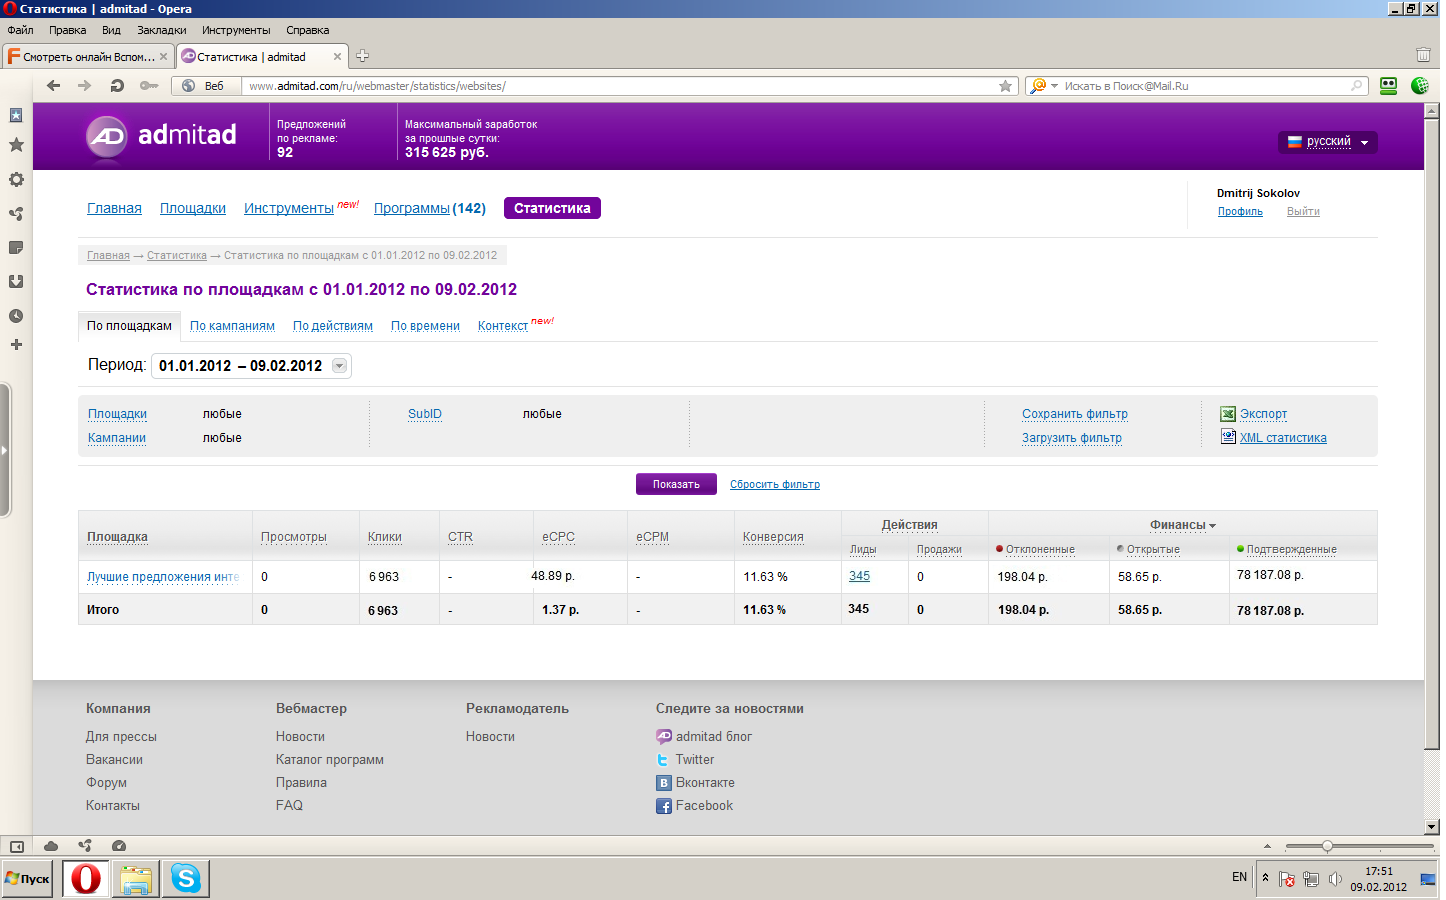Click the green face extension icon
The height and width of the screenshot is (900, 1446).
pos(1388,86)
